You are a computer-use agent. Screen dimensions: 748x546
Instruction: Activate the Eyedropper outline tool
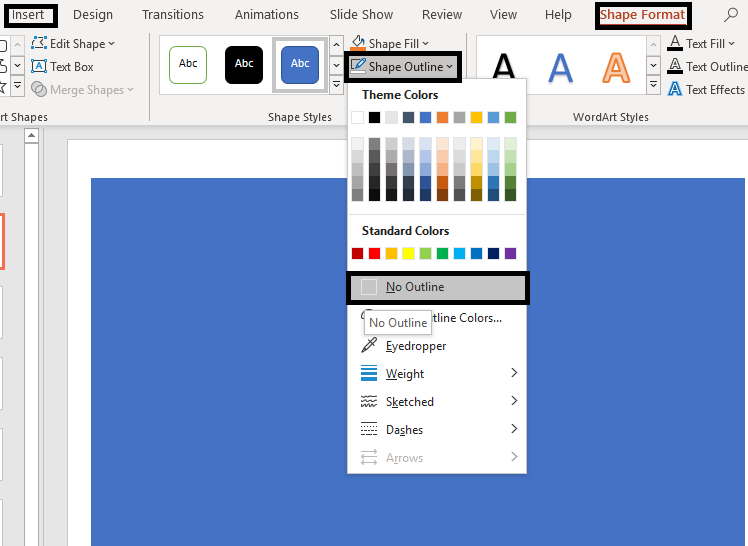point(437,346)
